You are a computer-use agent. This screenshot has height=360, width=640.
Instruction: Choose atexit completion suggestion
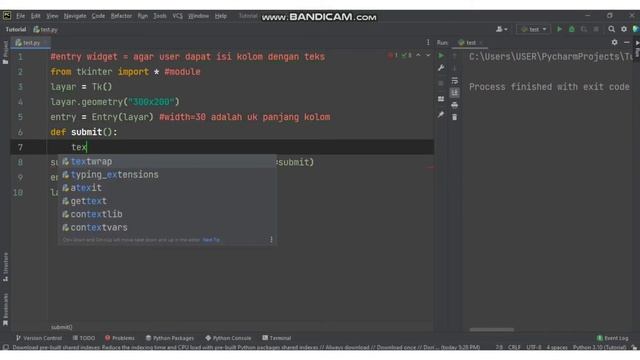(x=167, y=188)
